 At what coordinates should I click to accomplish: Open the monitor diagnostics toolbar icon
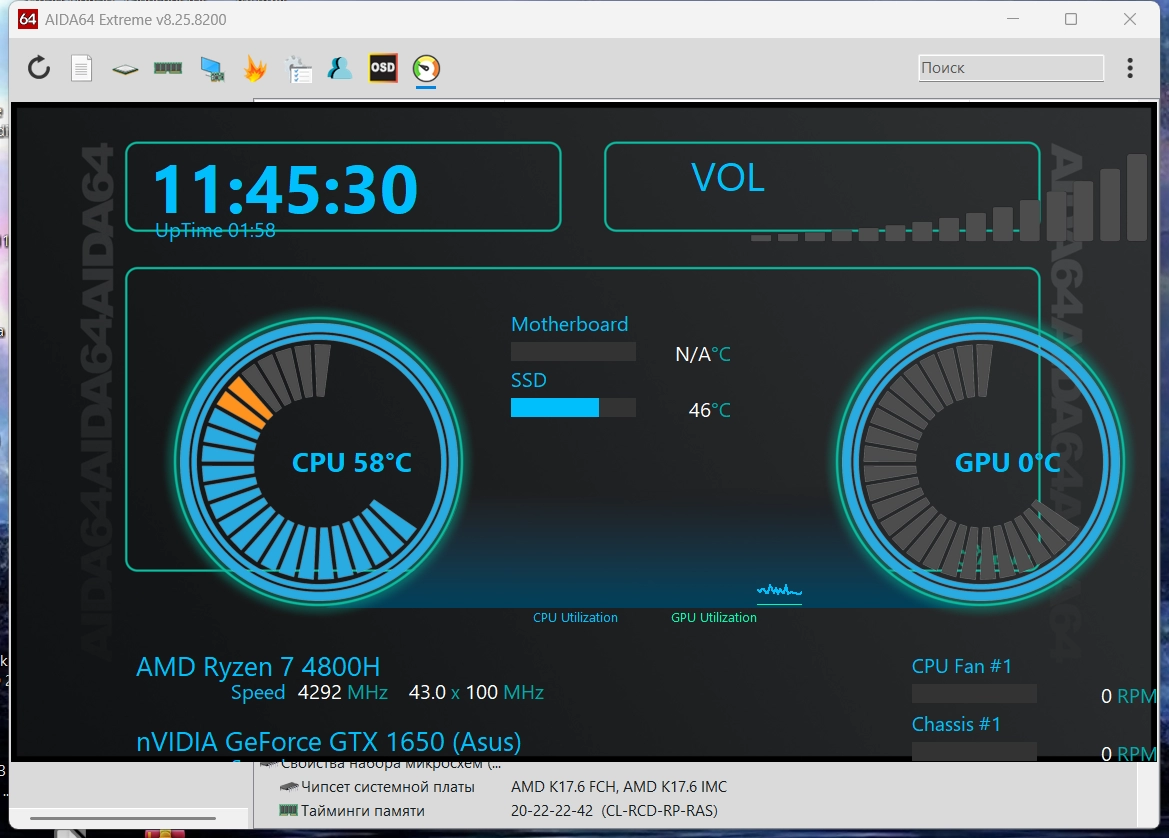click(212, 69)
